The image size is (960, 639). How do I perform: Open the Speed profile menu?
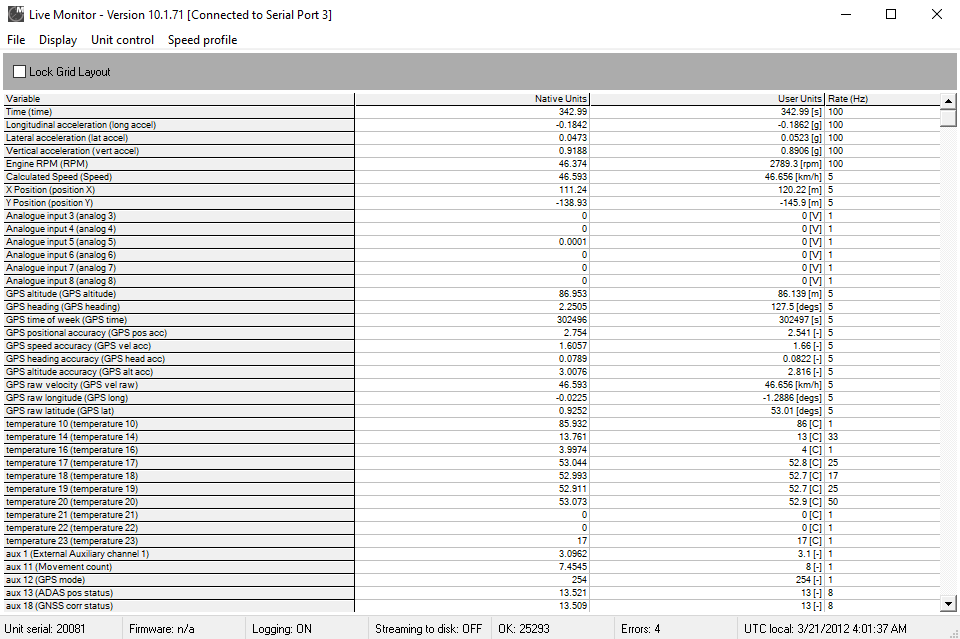point(202,40)
